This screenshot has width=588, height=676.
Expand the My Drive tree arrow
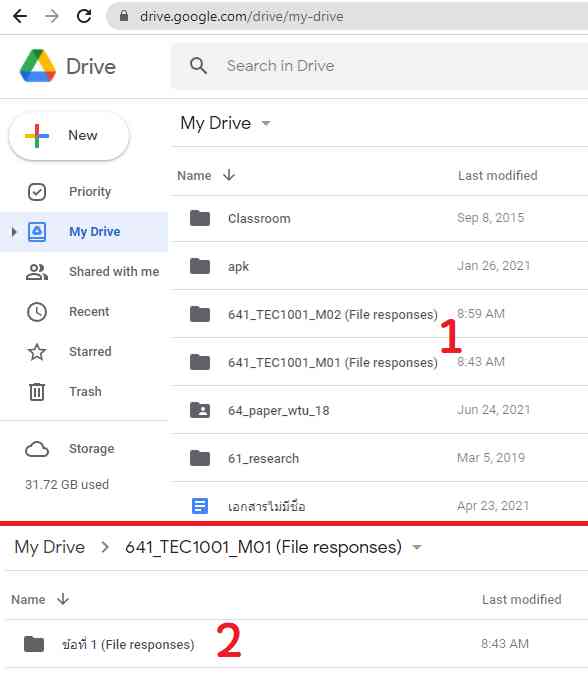[x=14, y=232]
